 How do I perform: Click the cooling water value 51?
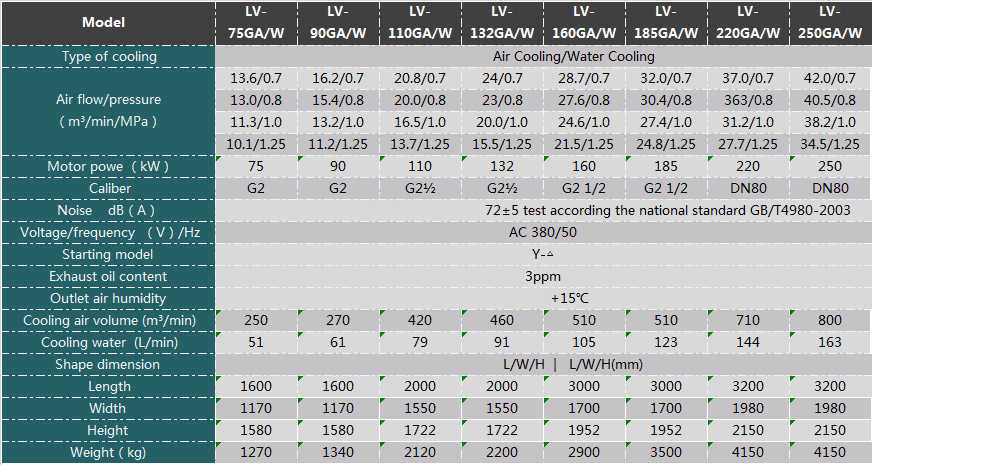click(x=256, y=343)
